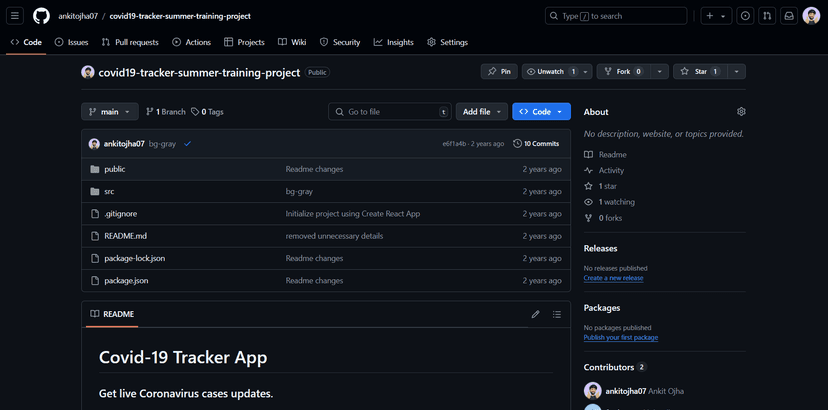This screenshot has width=828, height=410.
Task: Click the src folder icon
Action: 95,191
